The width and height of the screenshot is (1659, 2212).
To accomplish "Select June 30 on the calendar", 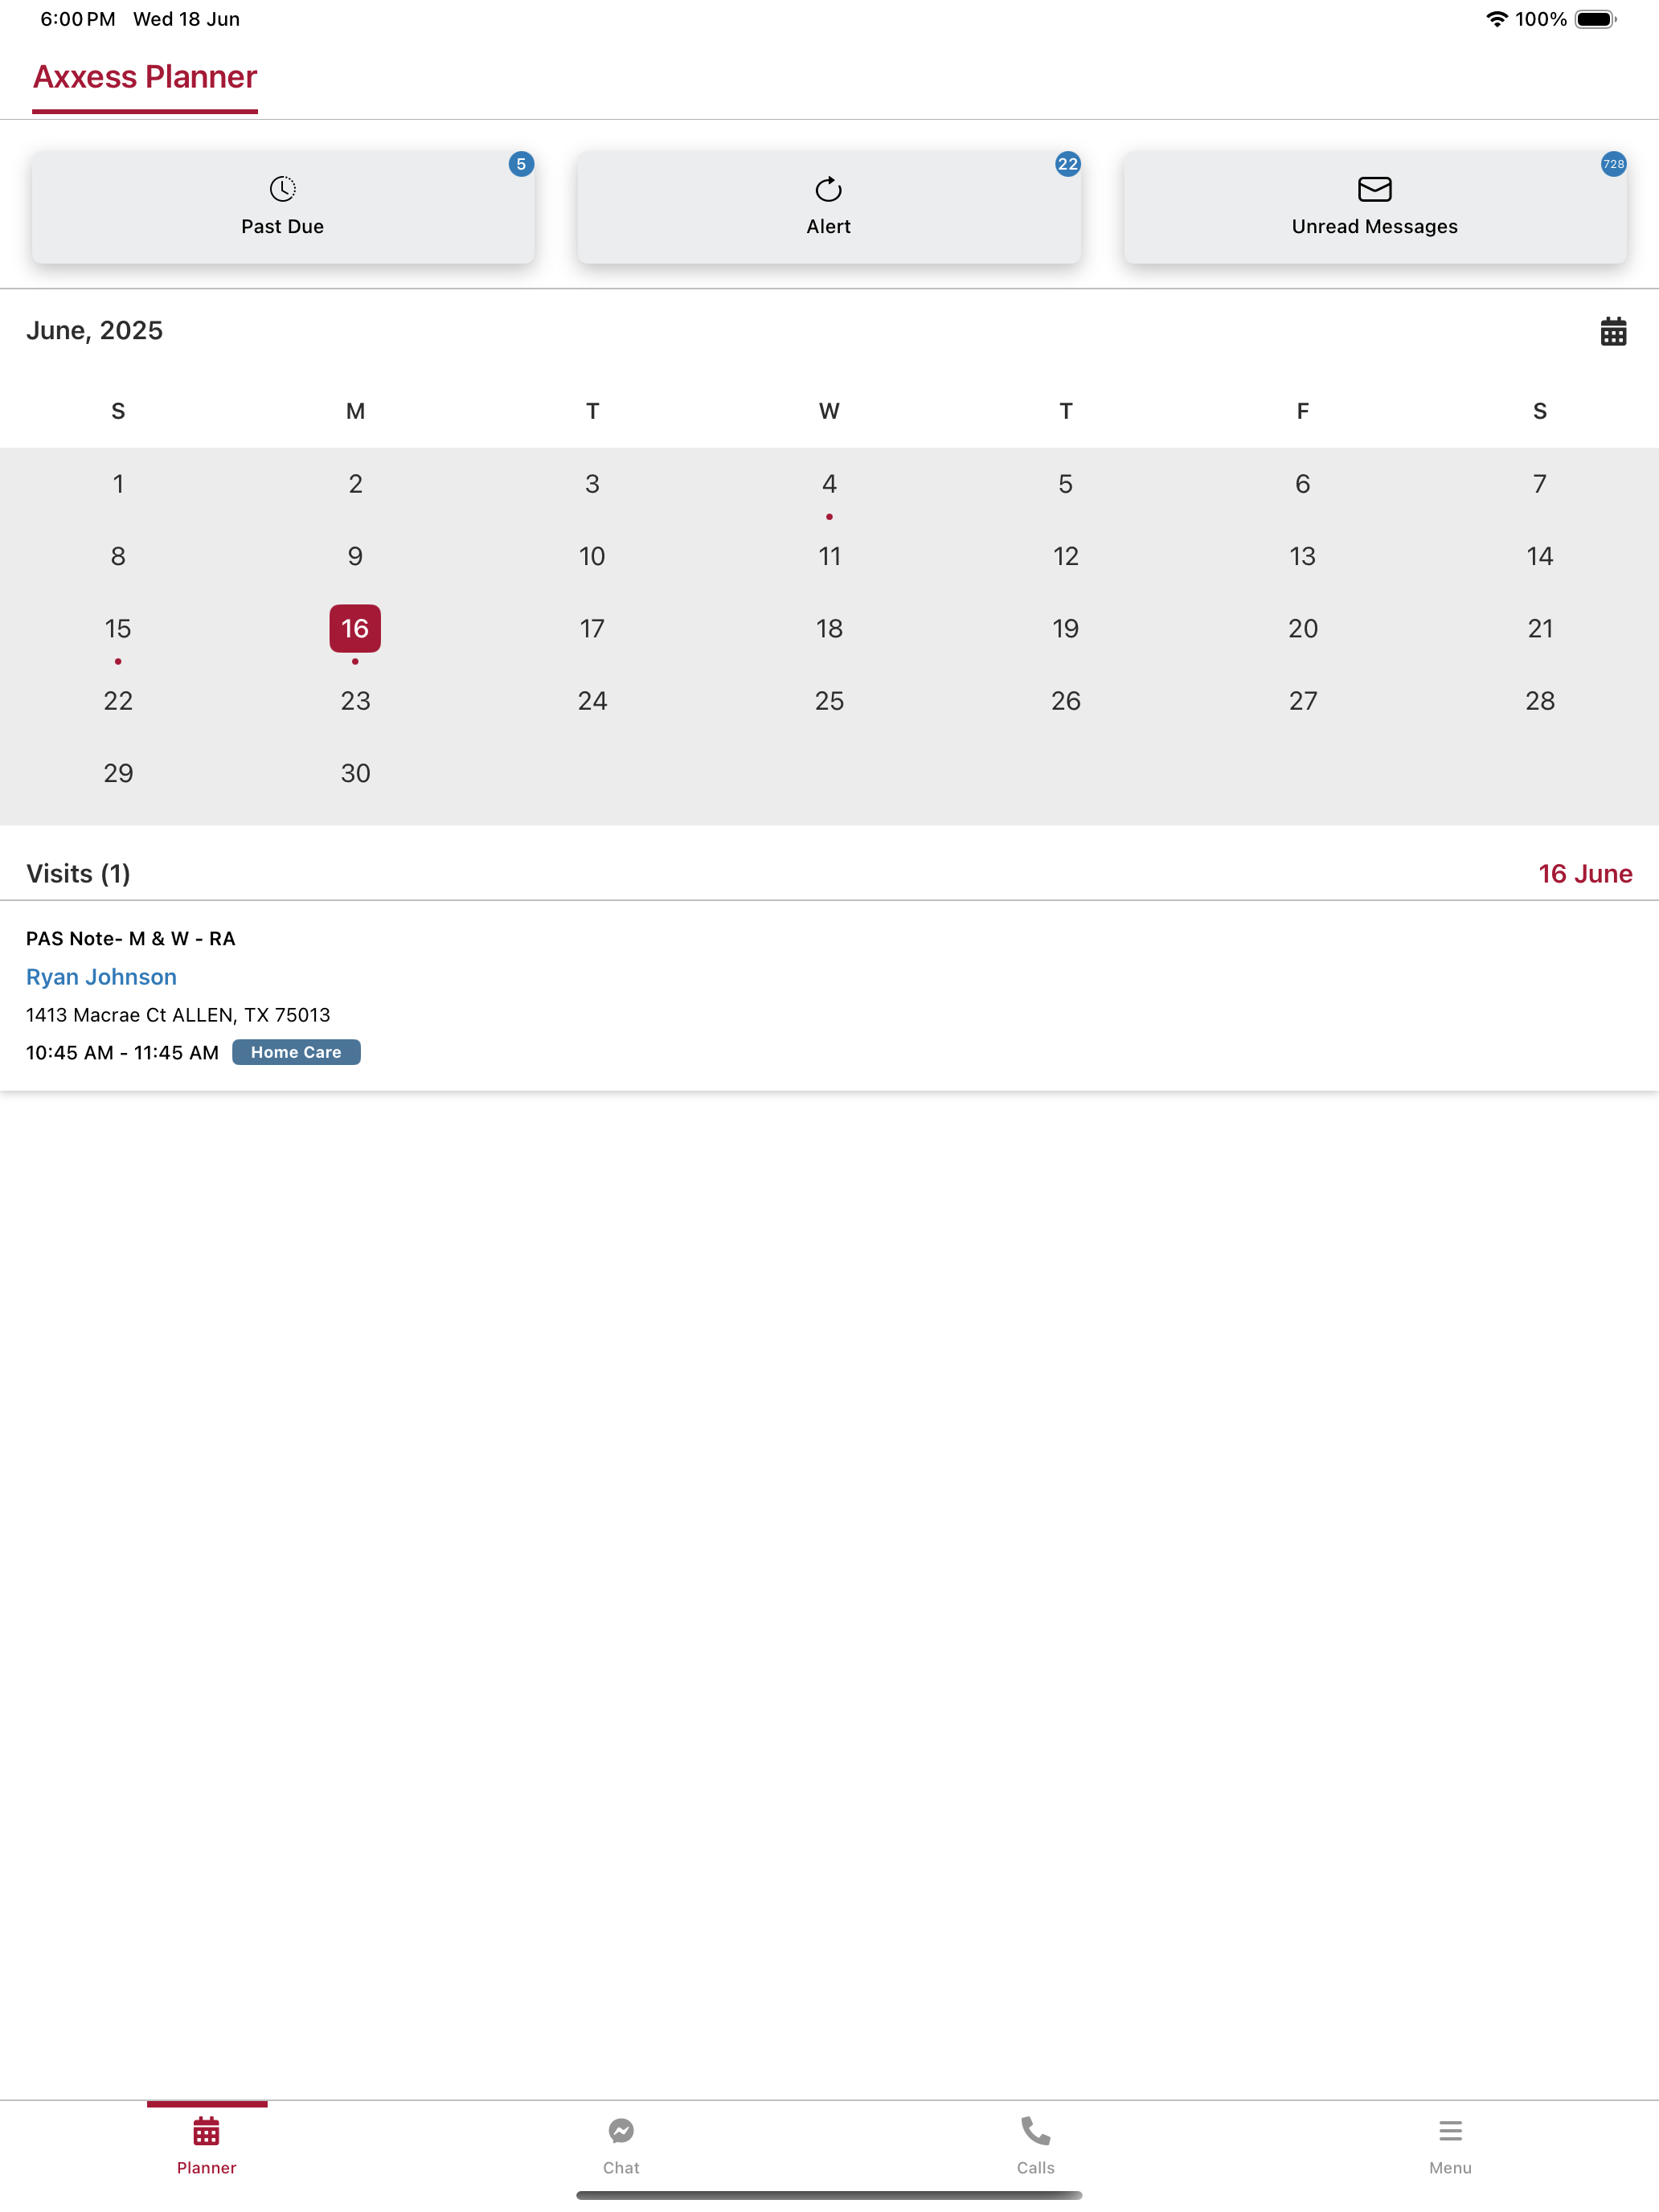I will tap(355, 773).
